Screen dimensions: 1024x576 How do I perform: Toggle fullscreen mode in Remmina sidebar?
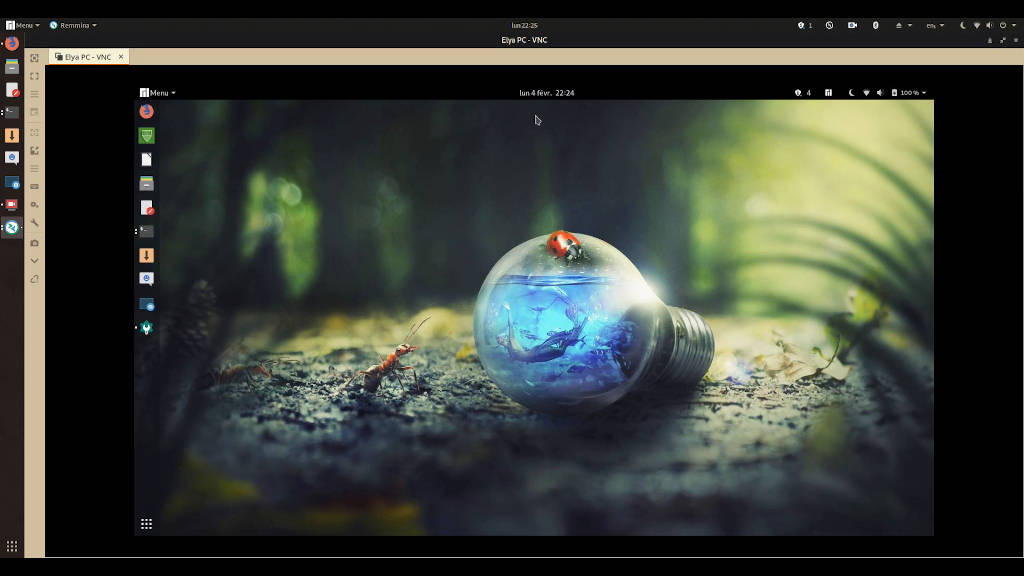tap(34, 76)
